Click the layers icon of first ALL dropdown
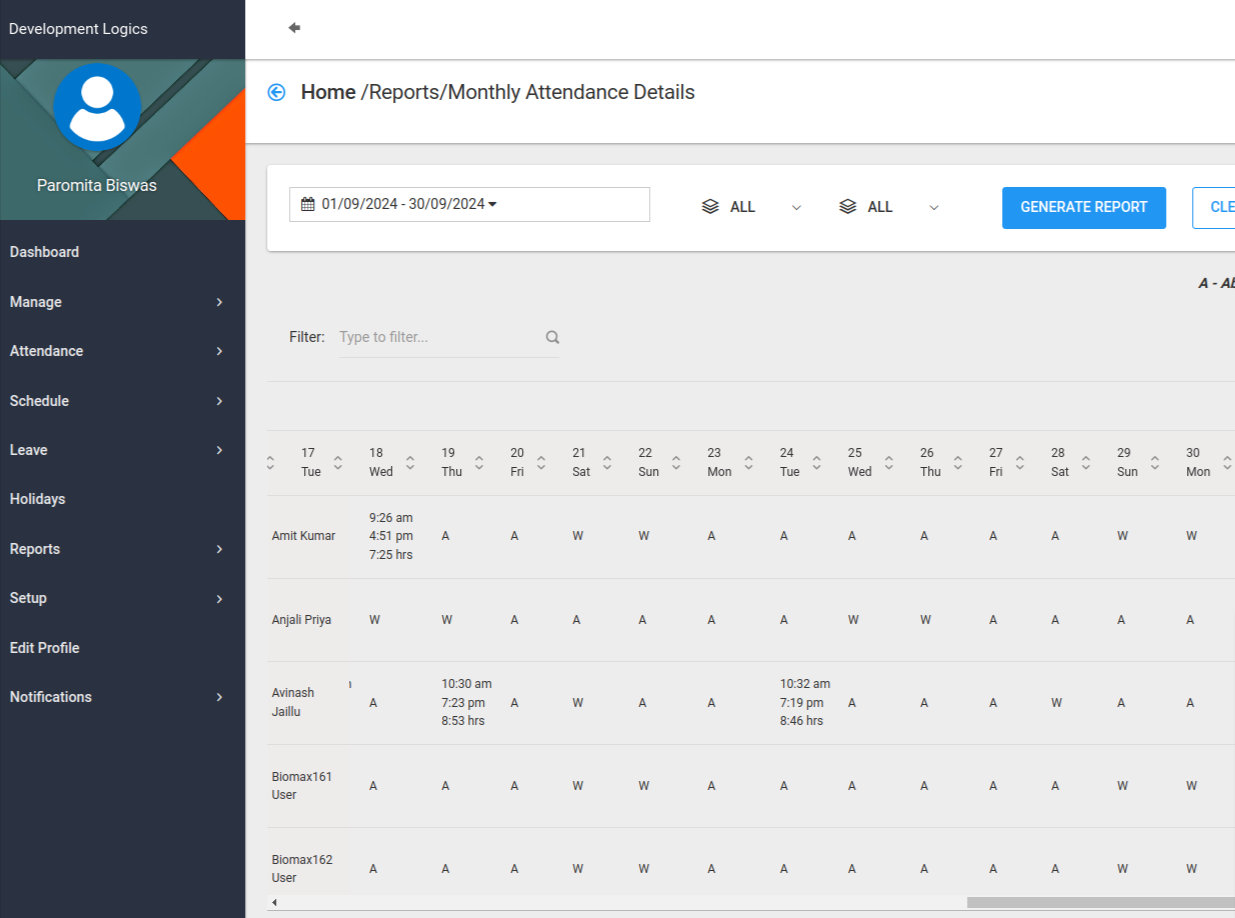This screenshot has height=918, width=1235. tap(710, 207)
